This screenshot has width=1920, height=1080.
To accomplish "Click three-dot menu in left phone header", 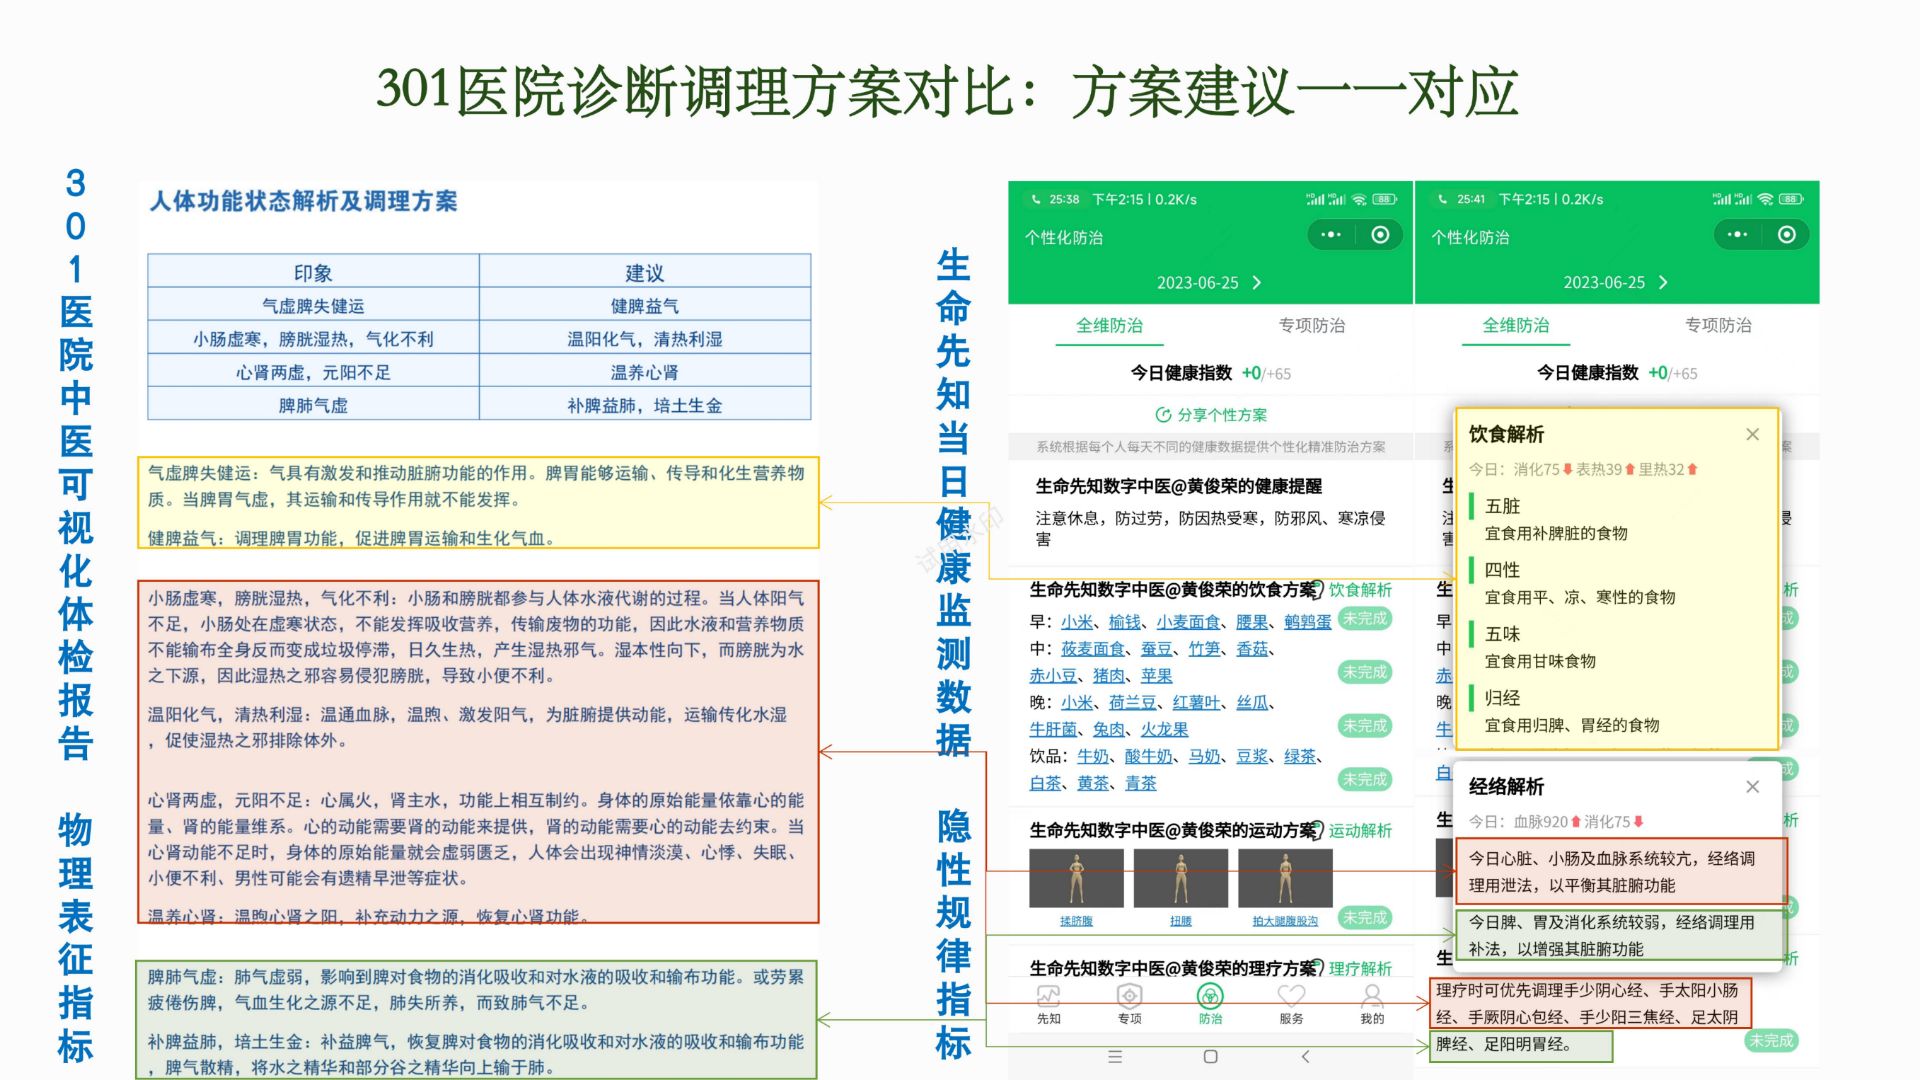I will tap(1331, 235).
